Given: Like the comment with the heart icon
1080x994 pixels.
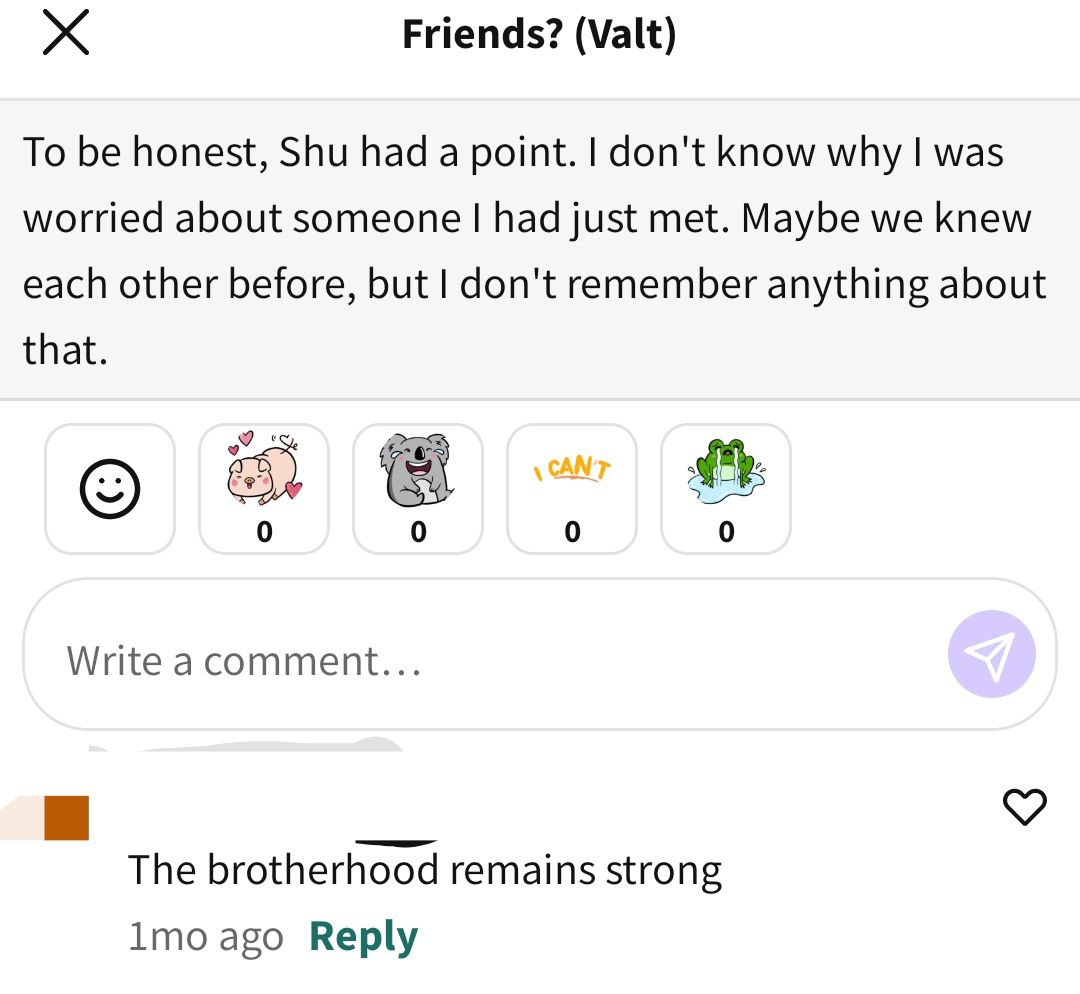Looking at the screenshot, I should (x=1024, y=807).
